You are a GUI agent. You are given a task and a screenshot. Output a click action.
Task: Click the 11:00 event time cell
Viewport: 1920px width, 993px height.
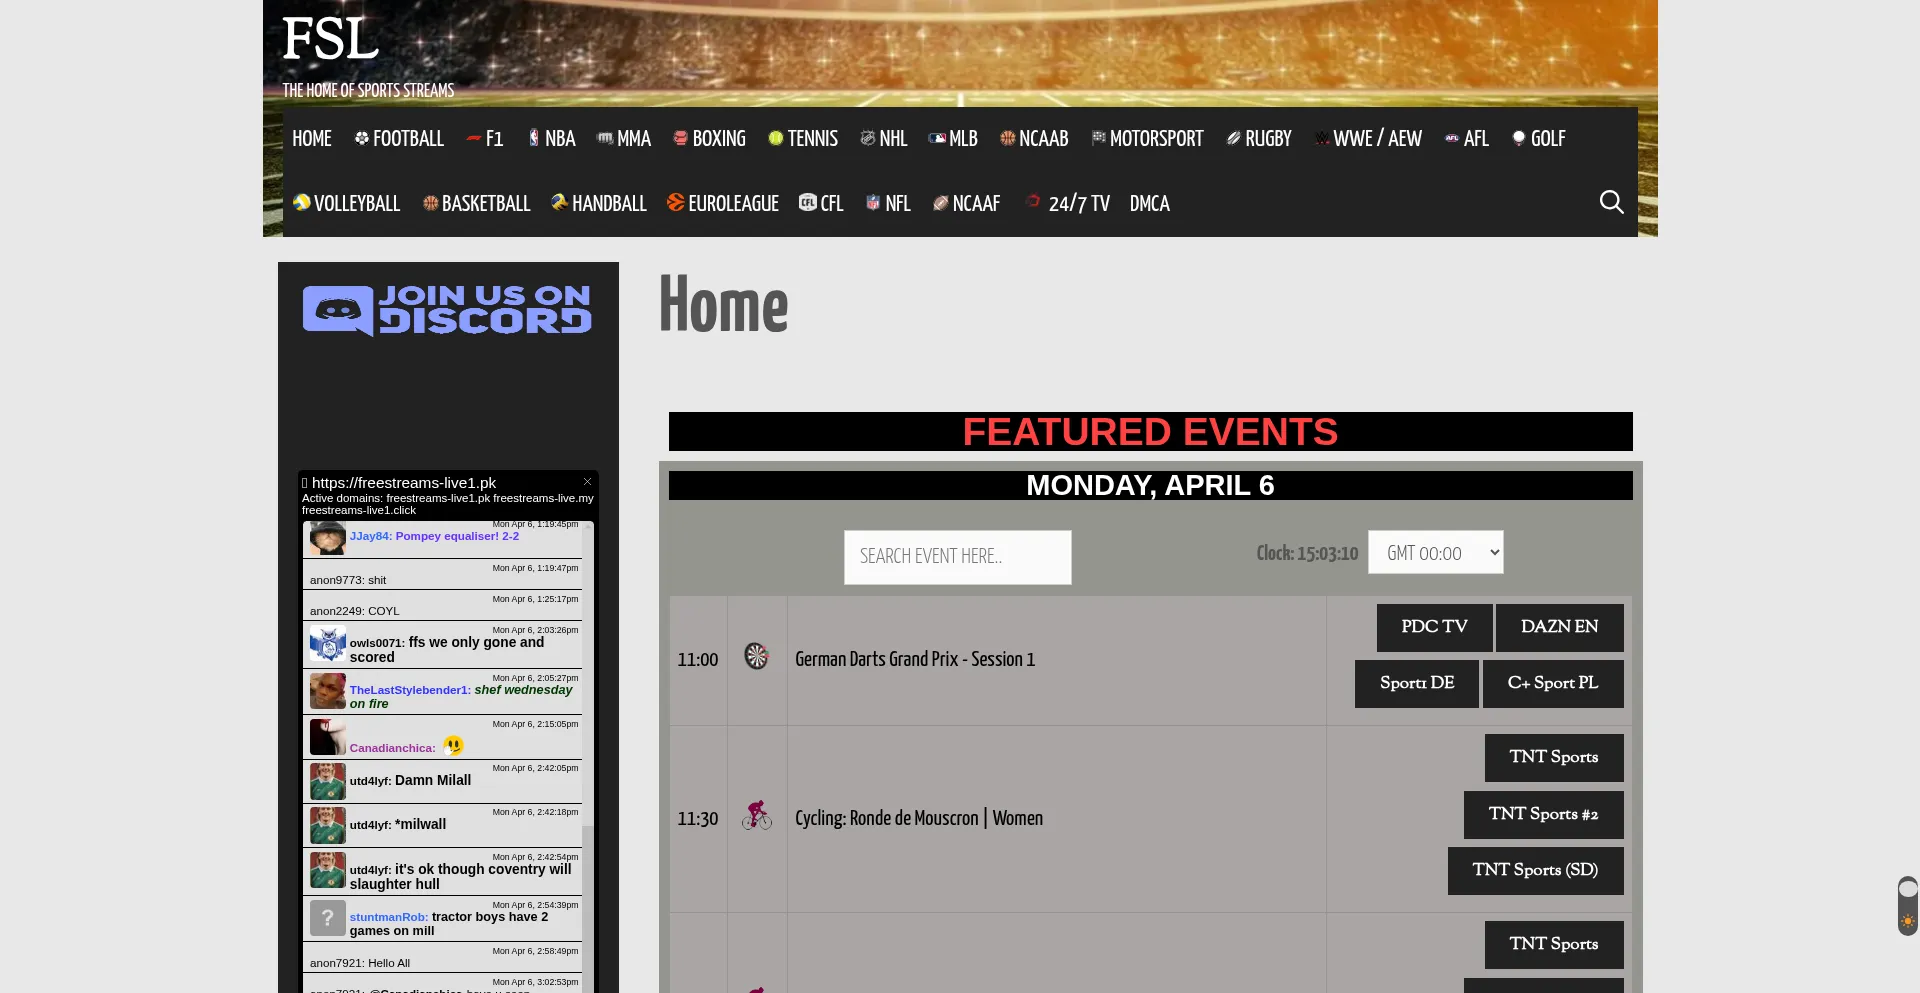pyautogui.click(x=698, y=660)
